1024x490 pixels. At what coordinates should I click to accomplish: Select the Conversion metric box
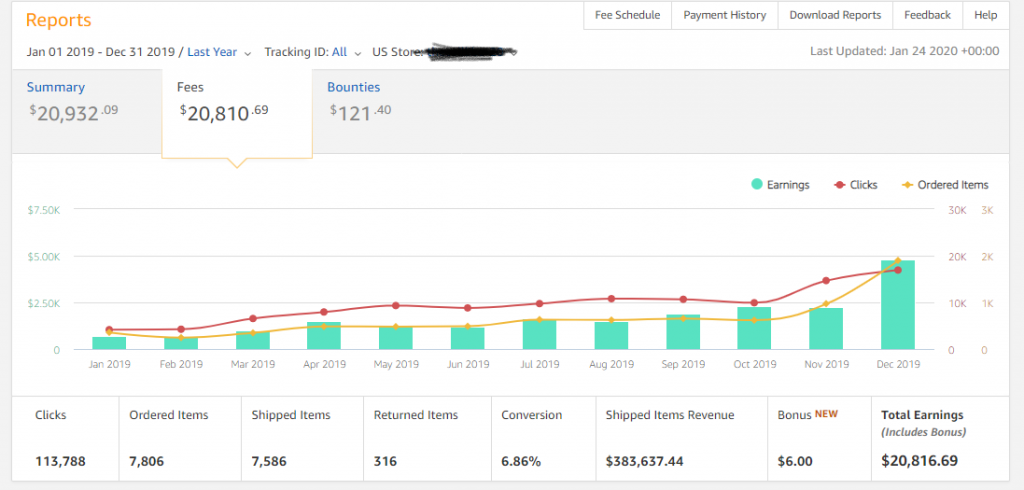[x=542, y=439]
